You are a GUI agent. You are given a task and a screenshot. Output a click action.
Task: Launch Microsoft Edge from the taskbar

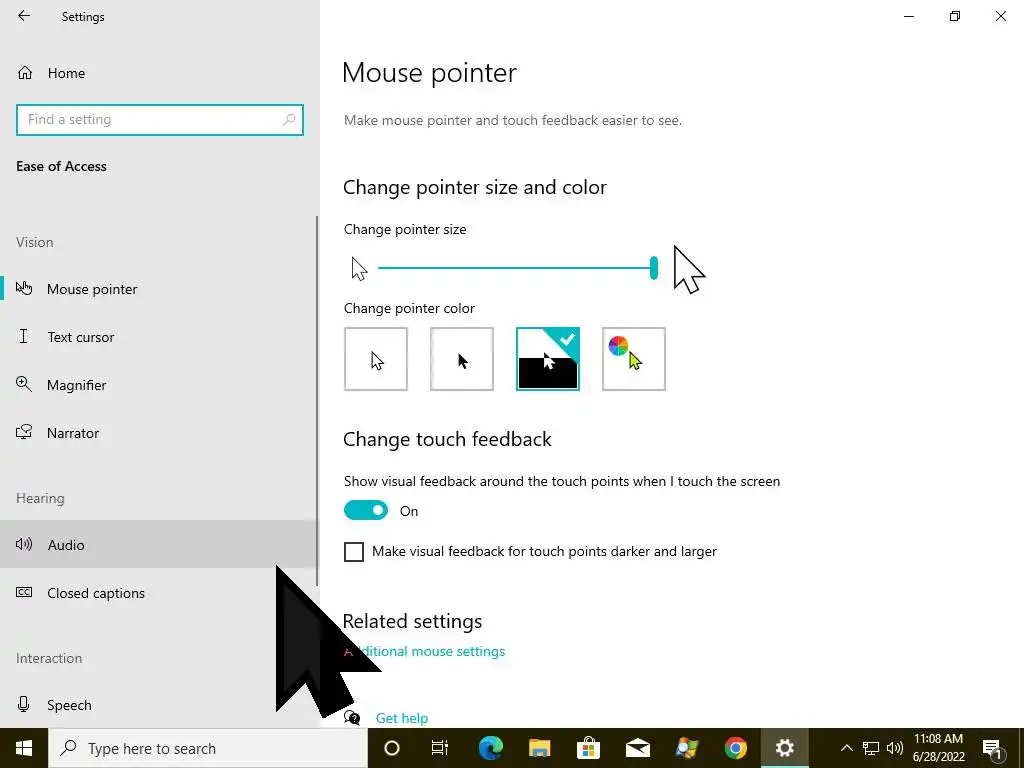click(x=490, y=748)
